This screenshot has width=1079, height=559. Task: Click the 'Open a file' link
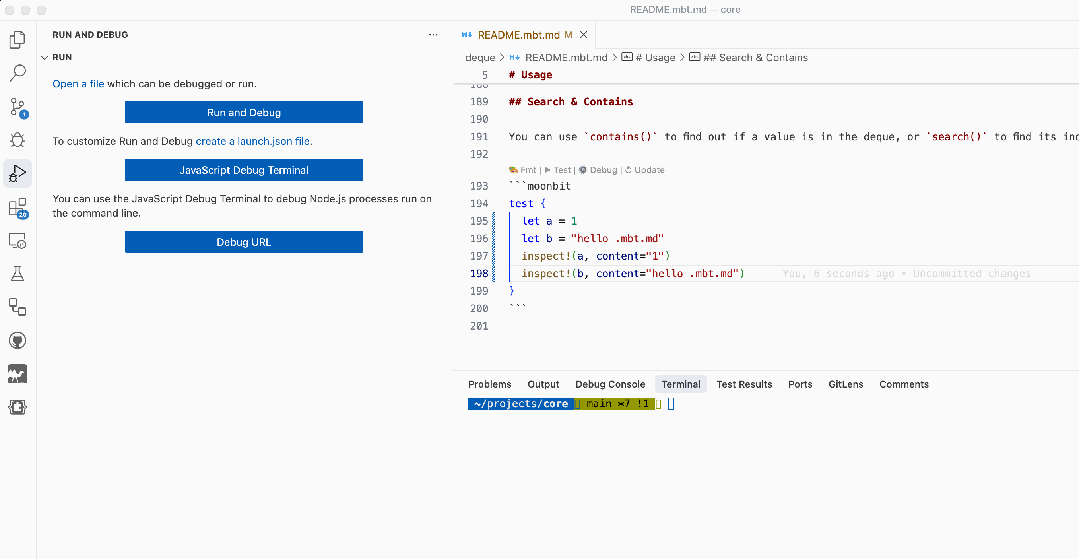78,84
